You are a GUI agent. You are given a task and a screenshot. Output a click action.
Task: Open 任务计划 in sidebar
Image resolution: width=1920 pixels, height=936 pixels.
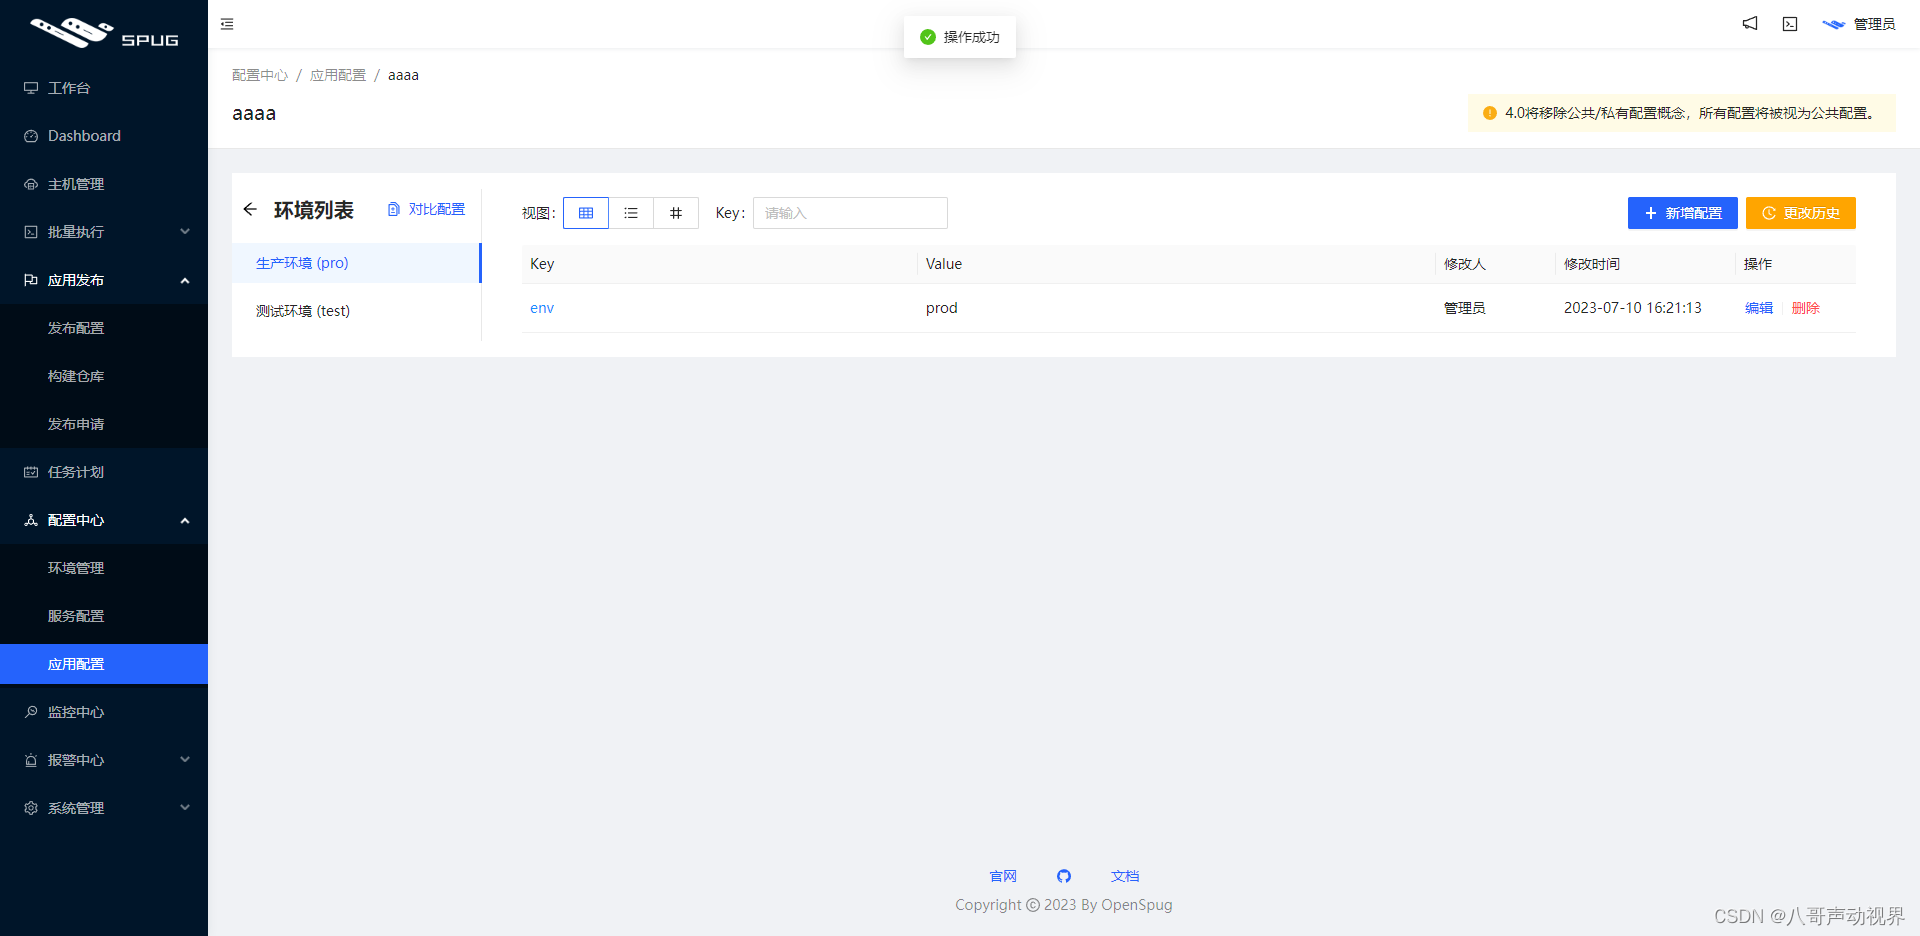(x=104, y=472)
